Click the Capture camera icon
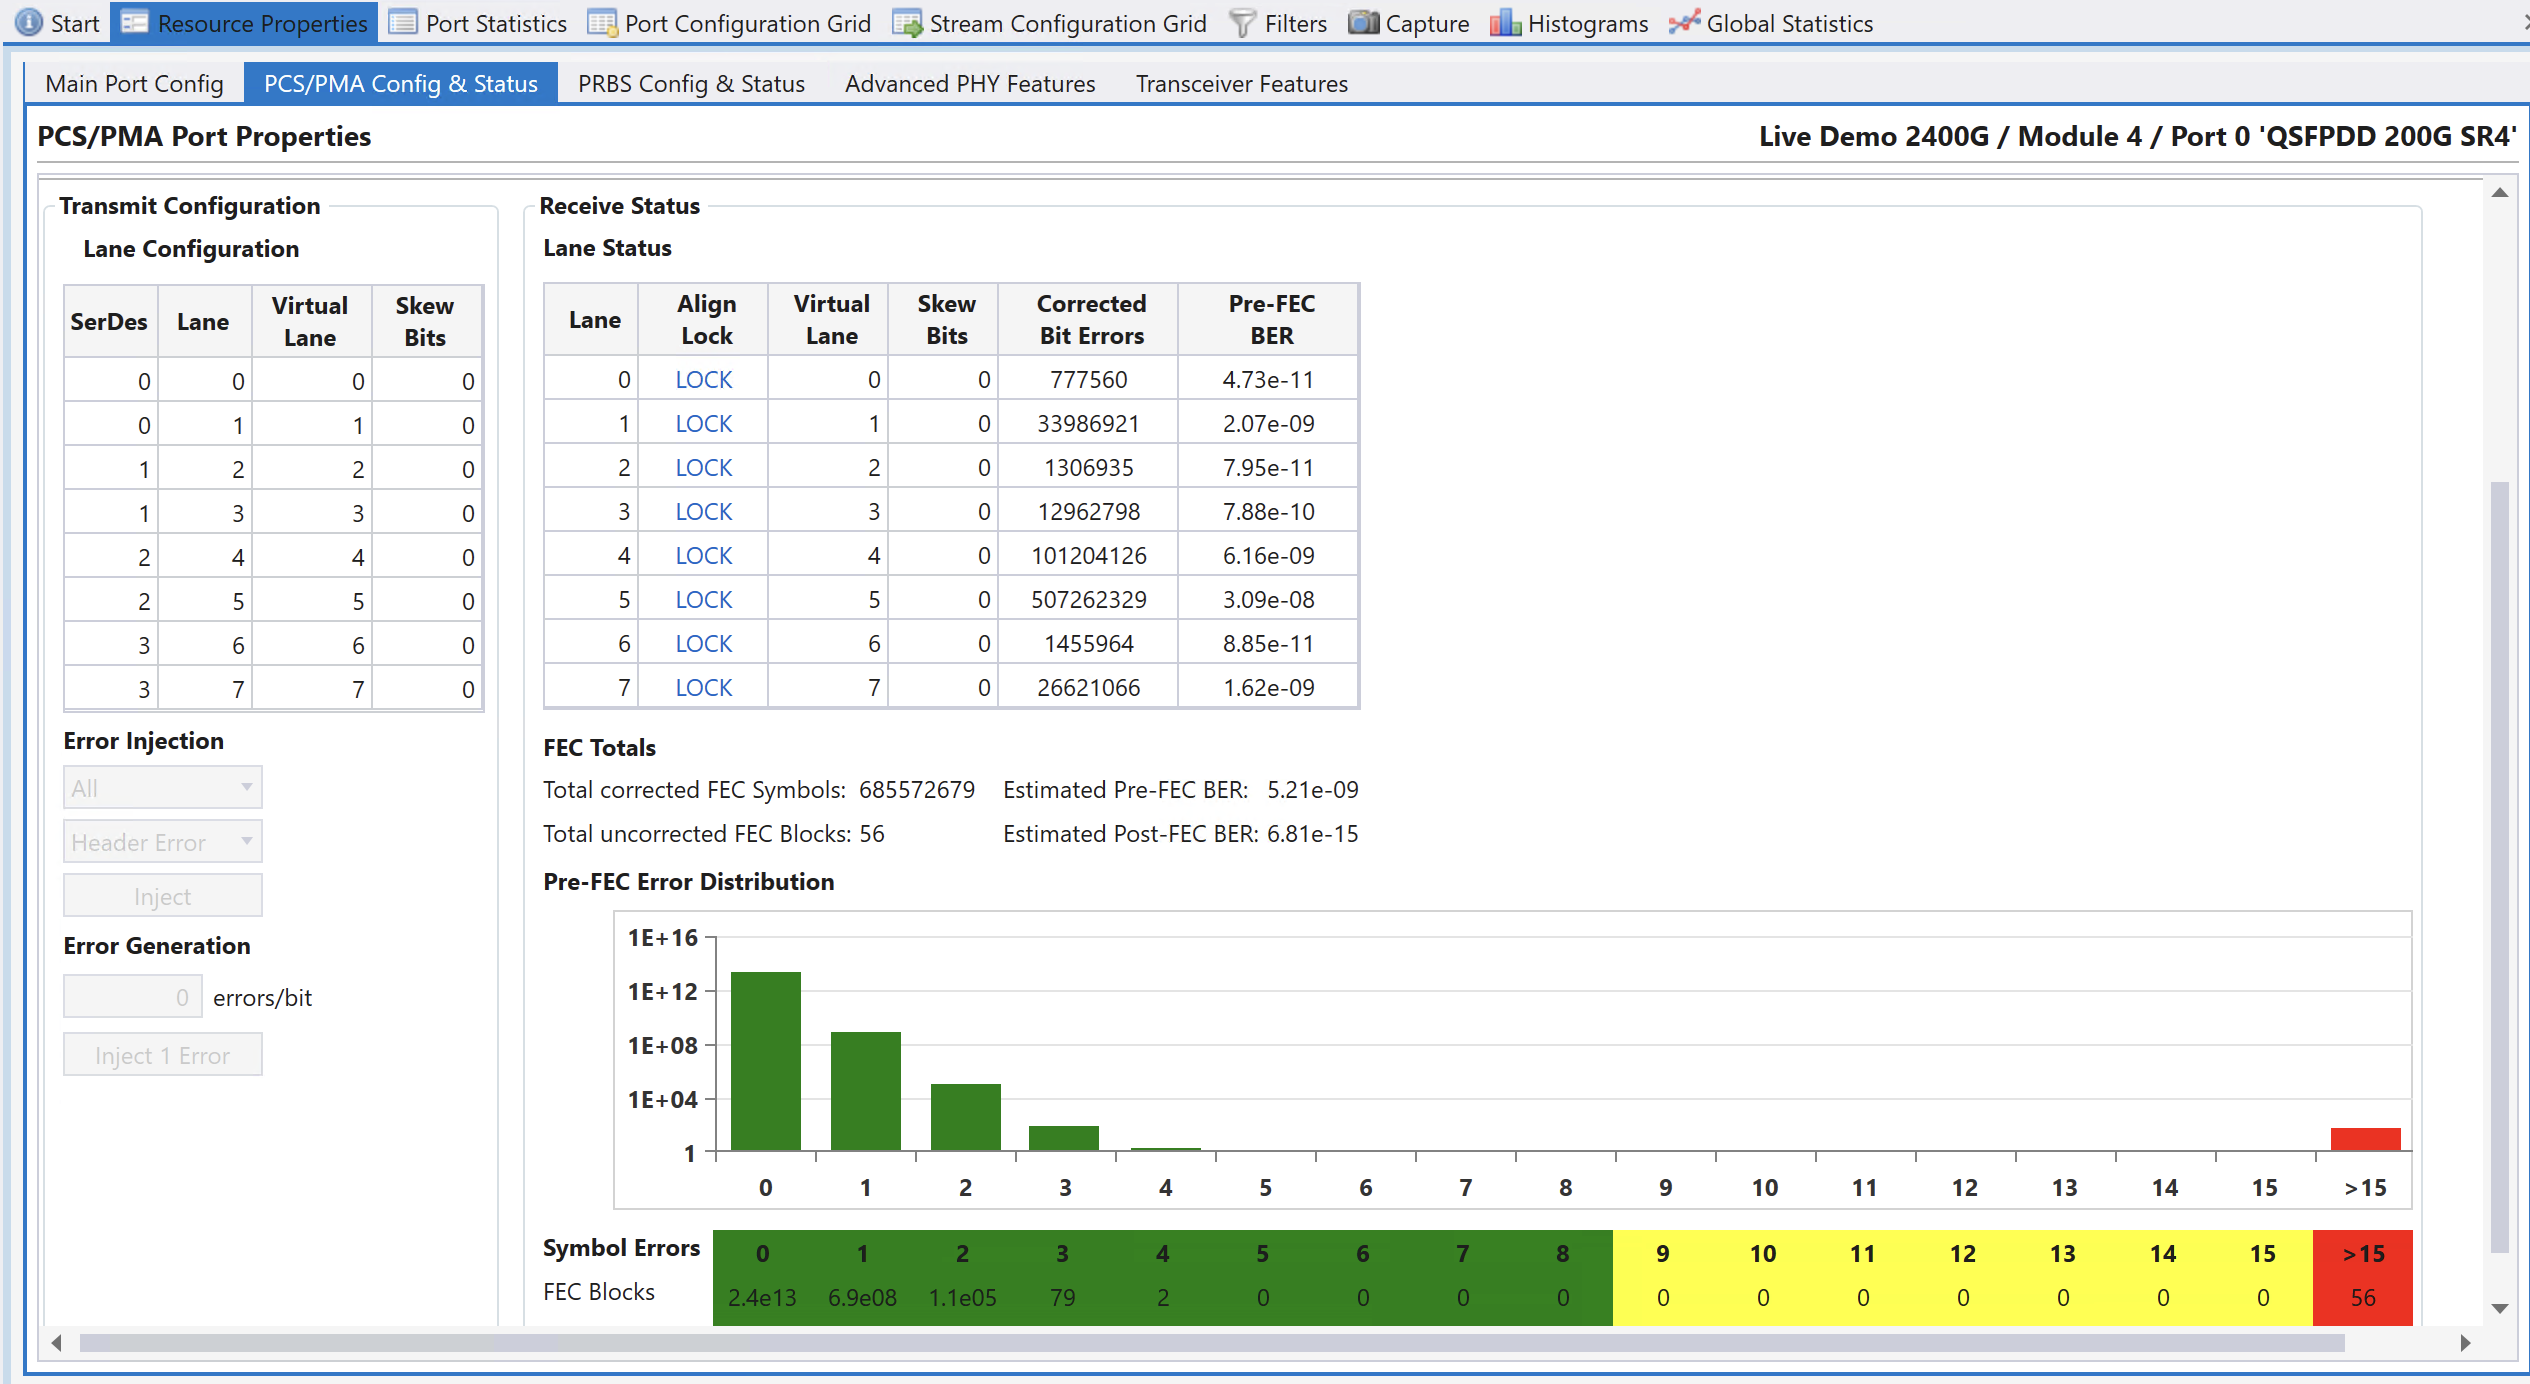Image resolution: width=2530 pixels, height=1384 pixels. pos(1362,22)
